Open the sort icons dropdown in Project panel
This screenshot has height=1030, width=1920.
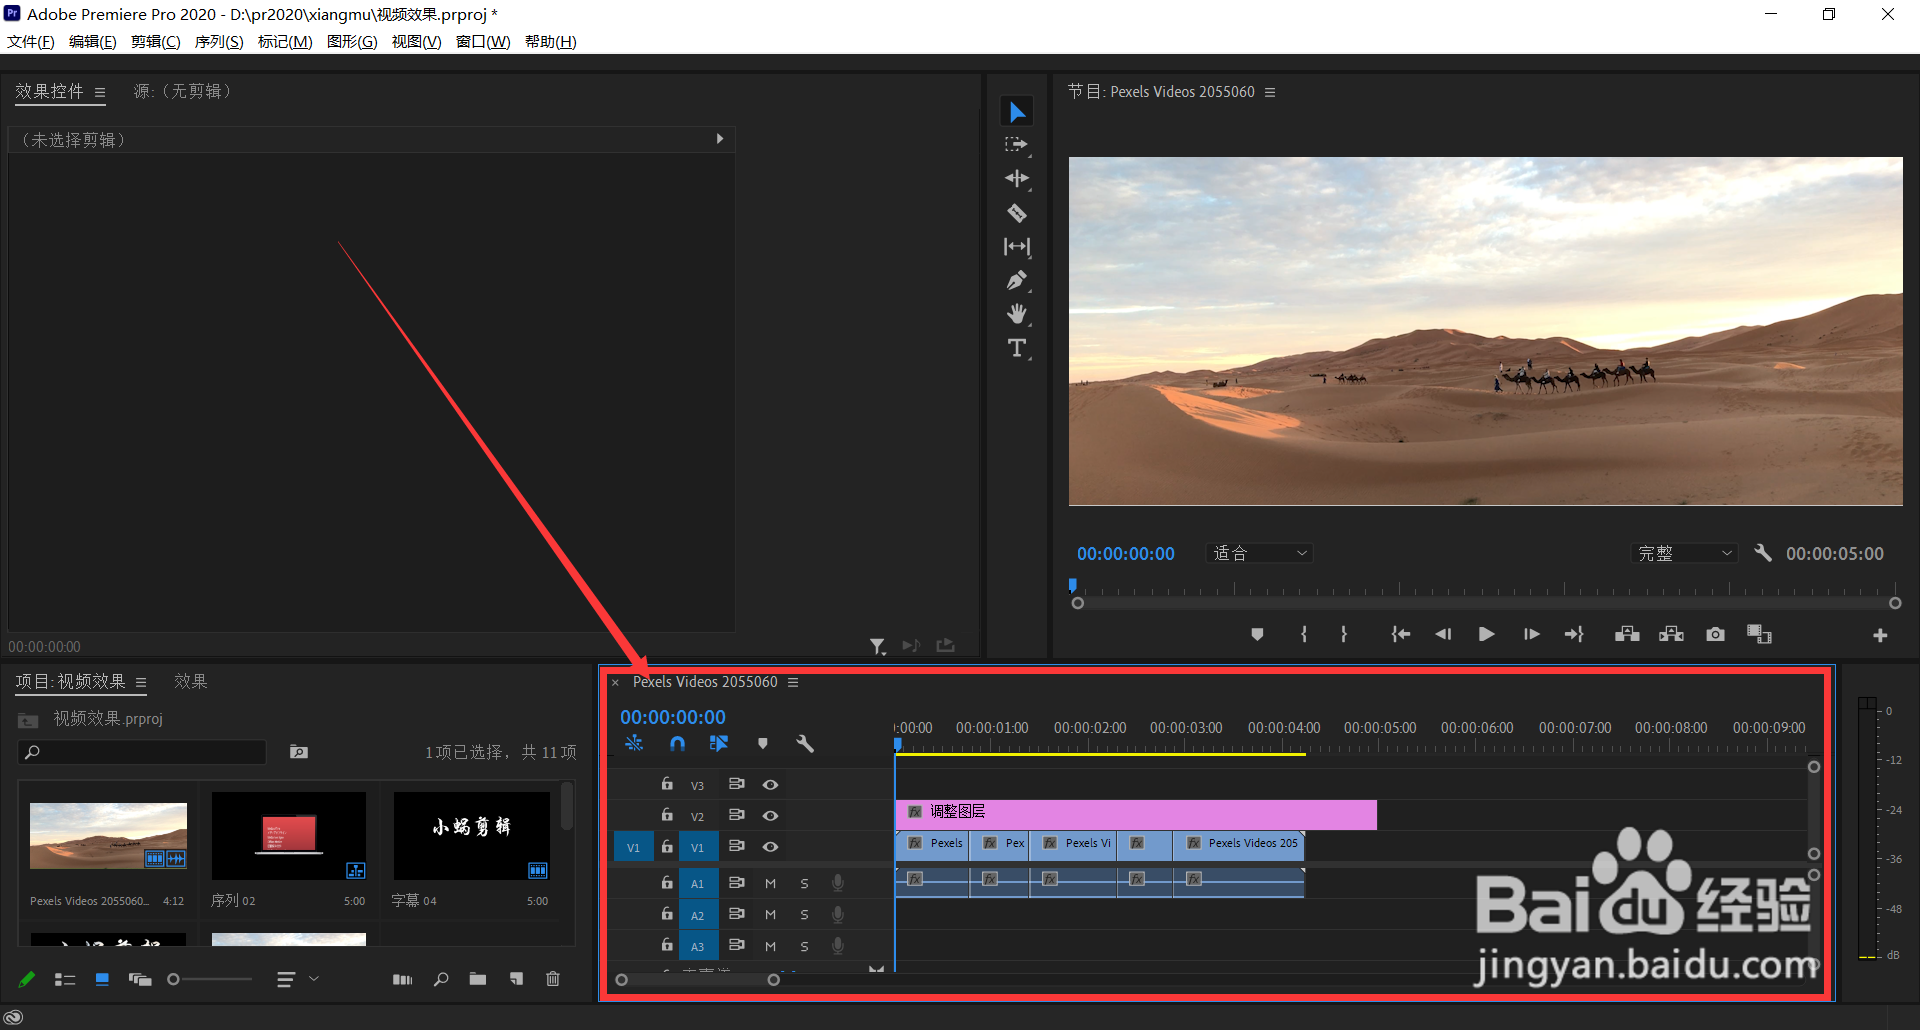pyautogui.click(x=297, y=979)
